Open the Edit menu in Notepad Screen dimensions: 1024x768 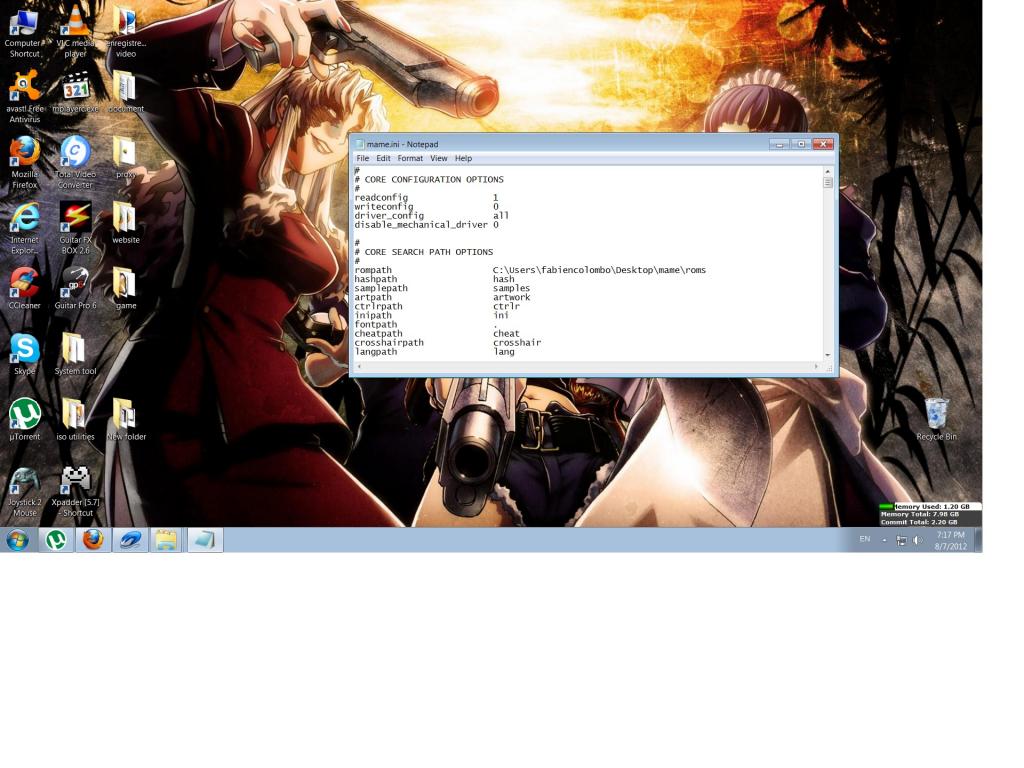click(x=383, y=158)
